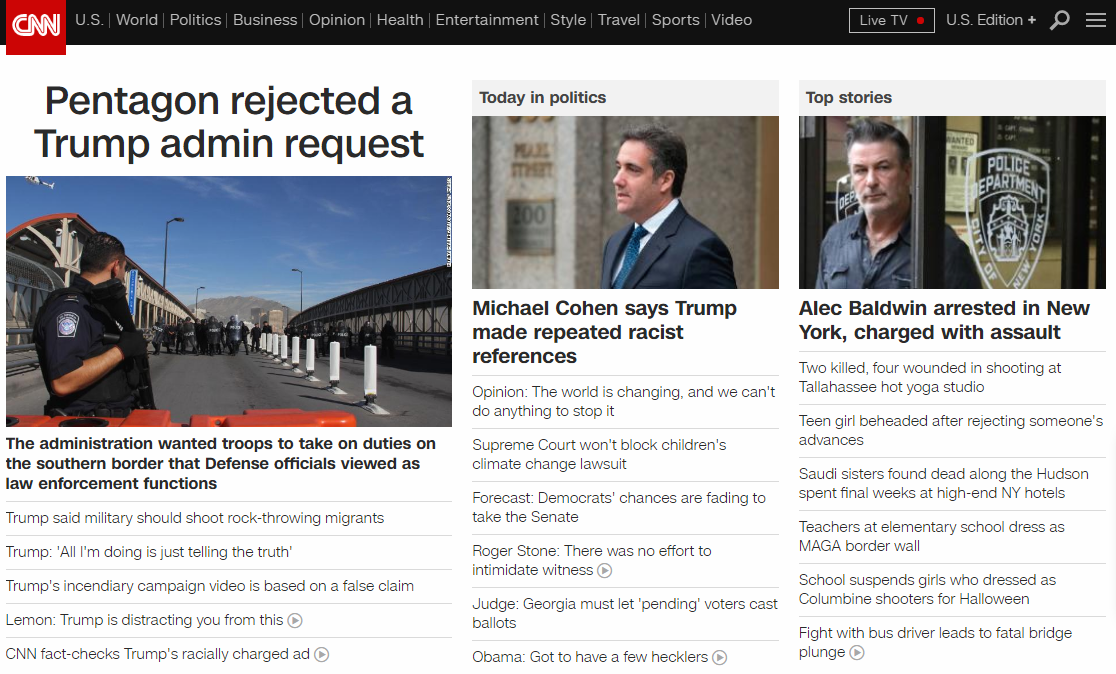This screenshot has height=674, width=1116.
Task: Open Obama: Got to have a few hecklers
Action: coord(590,658)
